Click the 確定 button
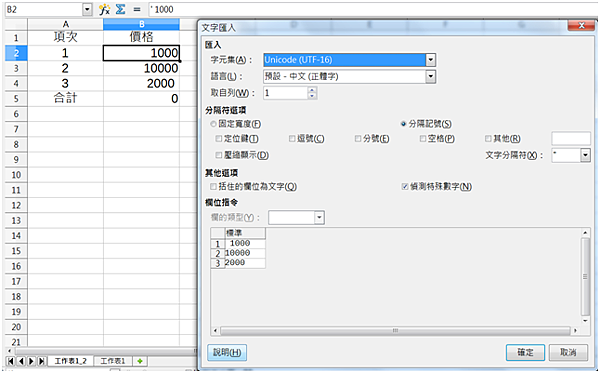Viewport: 600px width, 373px height. [525, 352]
